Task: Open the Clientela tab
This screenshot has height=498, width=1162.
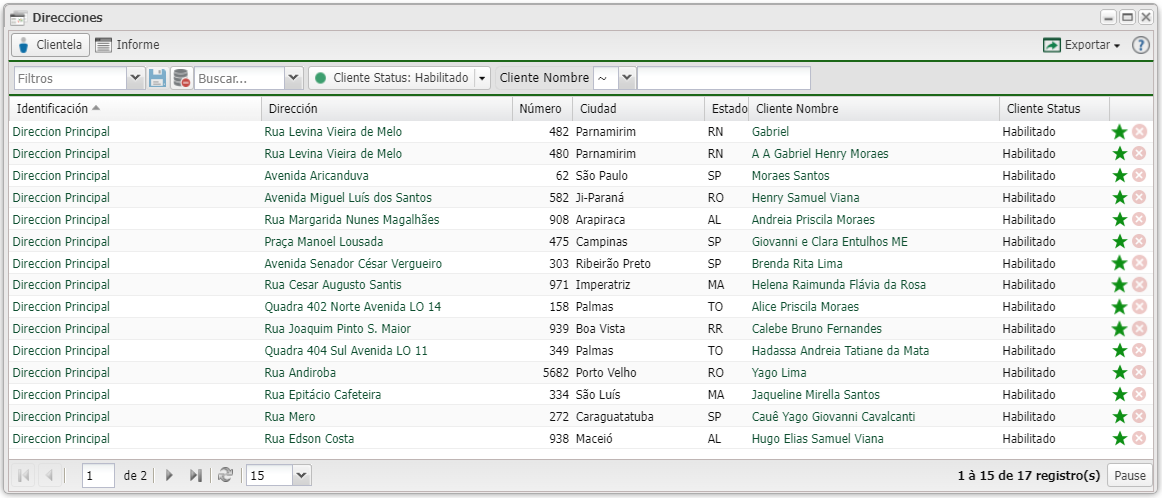Action: click(x=50, y=45)
